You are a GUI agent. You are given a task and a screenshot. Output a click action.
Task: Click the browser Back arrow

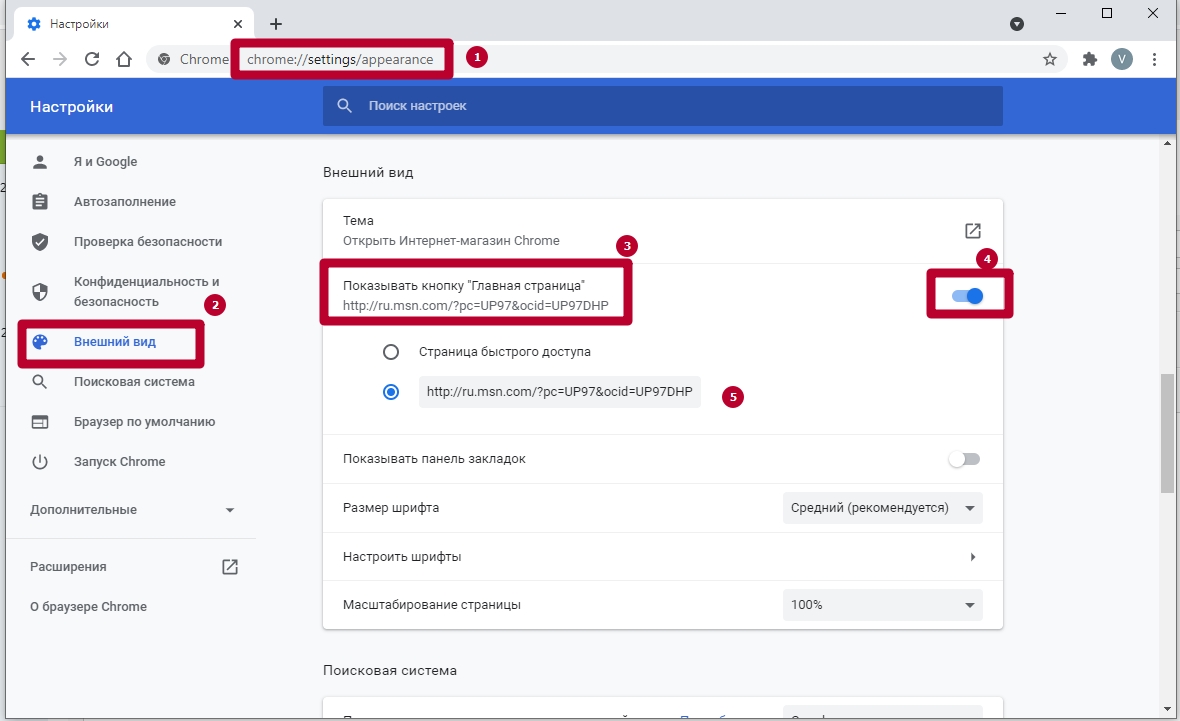coord(28,59)
